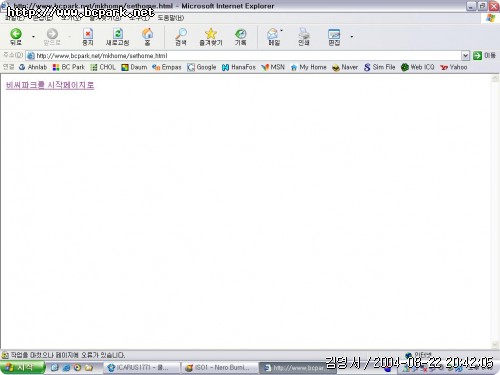Viewport: 500px width, 375px height.
Task: Open the Google links bar shortcut
Action: pos(202,67)
